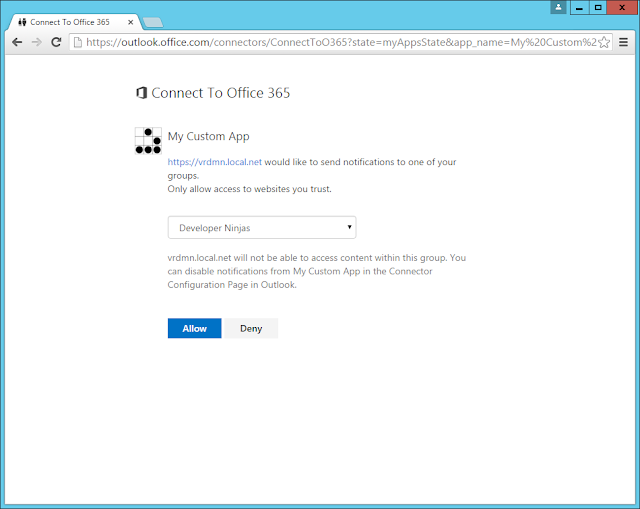
Task: Open the Chrome hamburger menu
Action: point(623,42)
